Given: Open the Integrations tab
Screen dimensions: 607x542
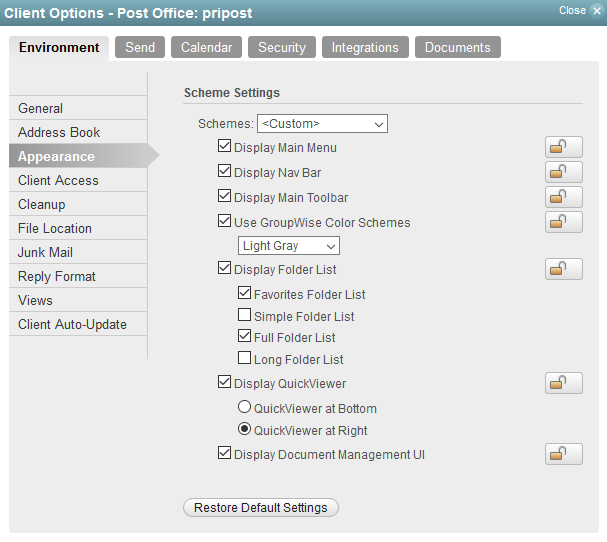Looking at the screenshot, I should [365, 47].
